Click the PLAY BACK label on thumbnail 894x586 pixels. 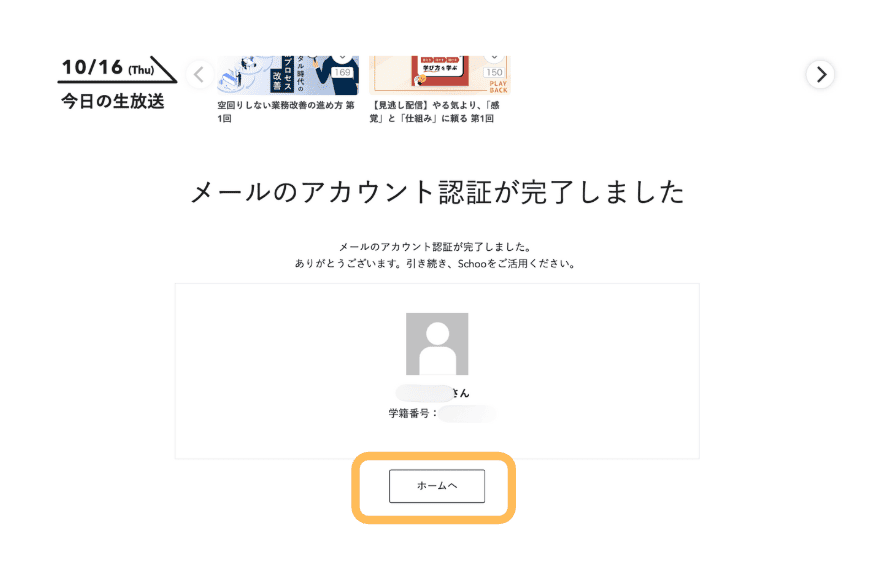498,87
